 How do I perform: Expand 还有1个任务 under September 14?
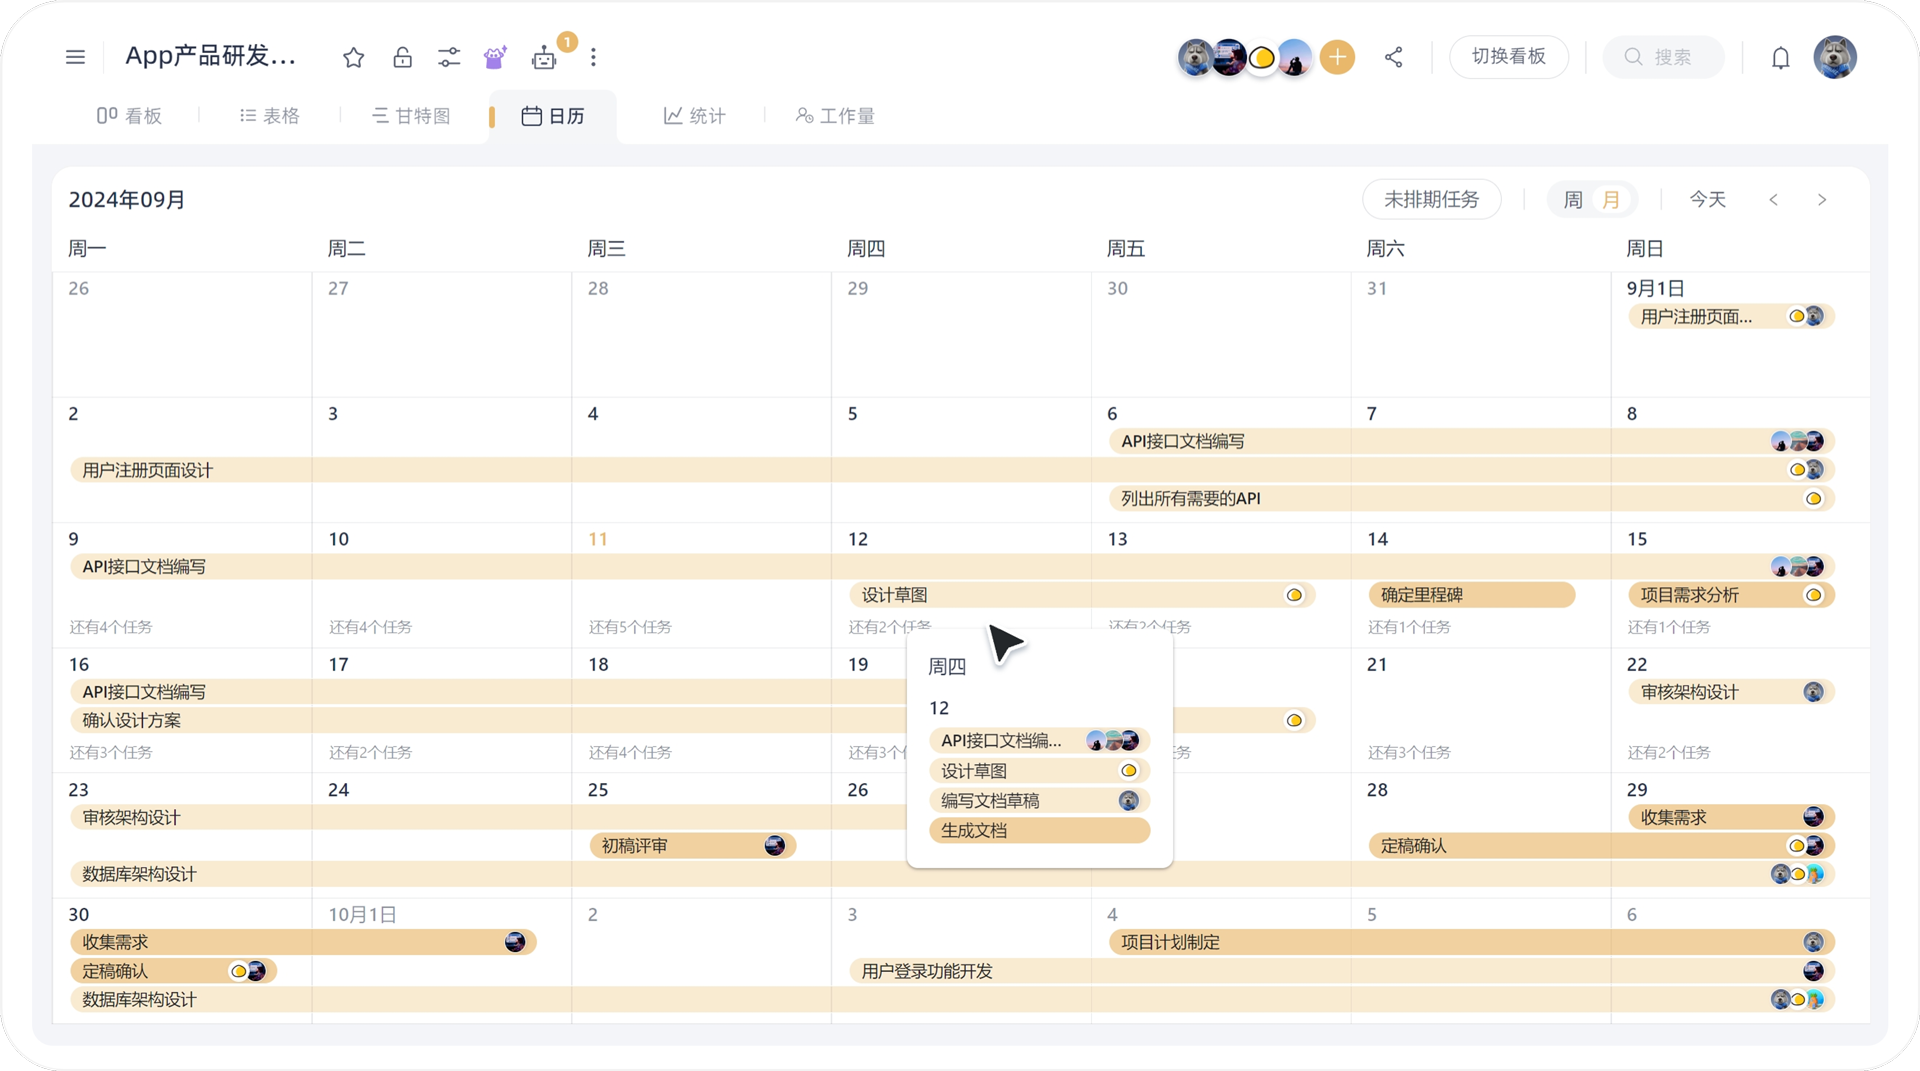click(x=1409, y=627)
